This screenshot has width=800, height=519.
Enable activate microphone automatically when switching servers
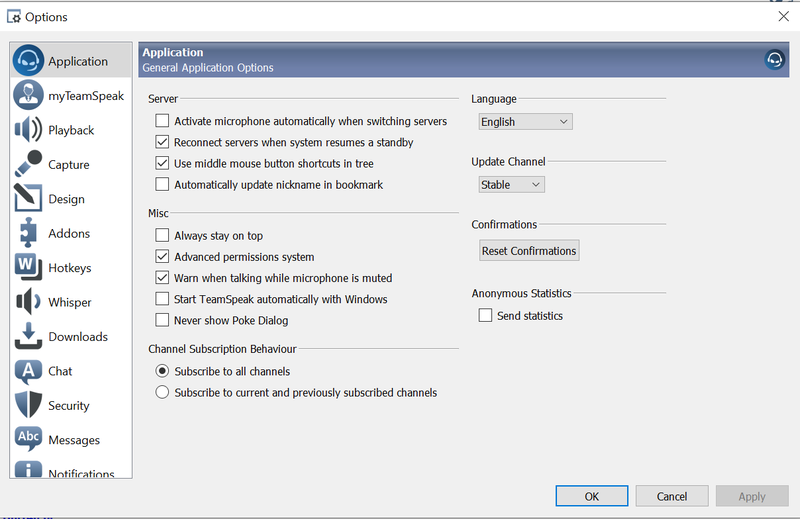(162, 121)
